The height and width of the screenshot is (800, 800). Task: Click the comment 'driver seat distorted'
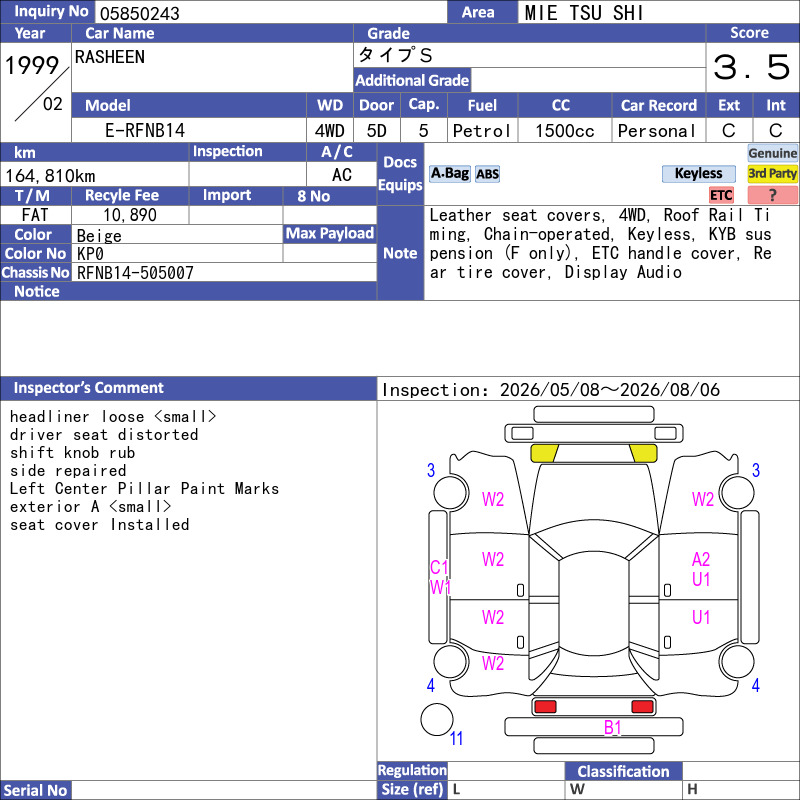[x=104, y=435]
